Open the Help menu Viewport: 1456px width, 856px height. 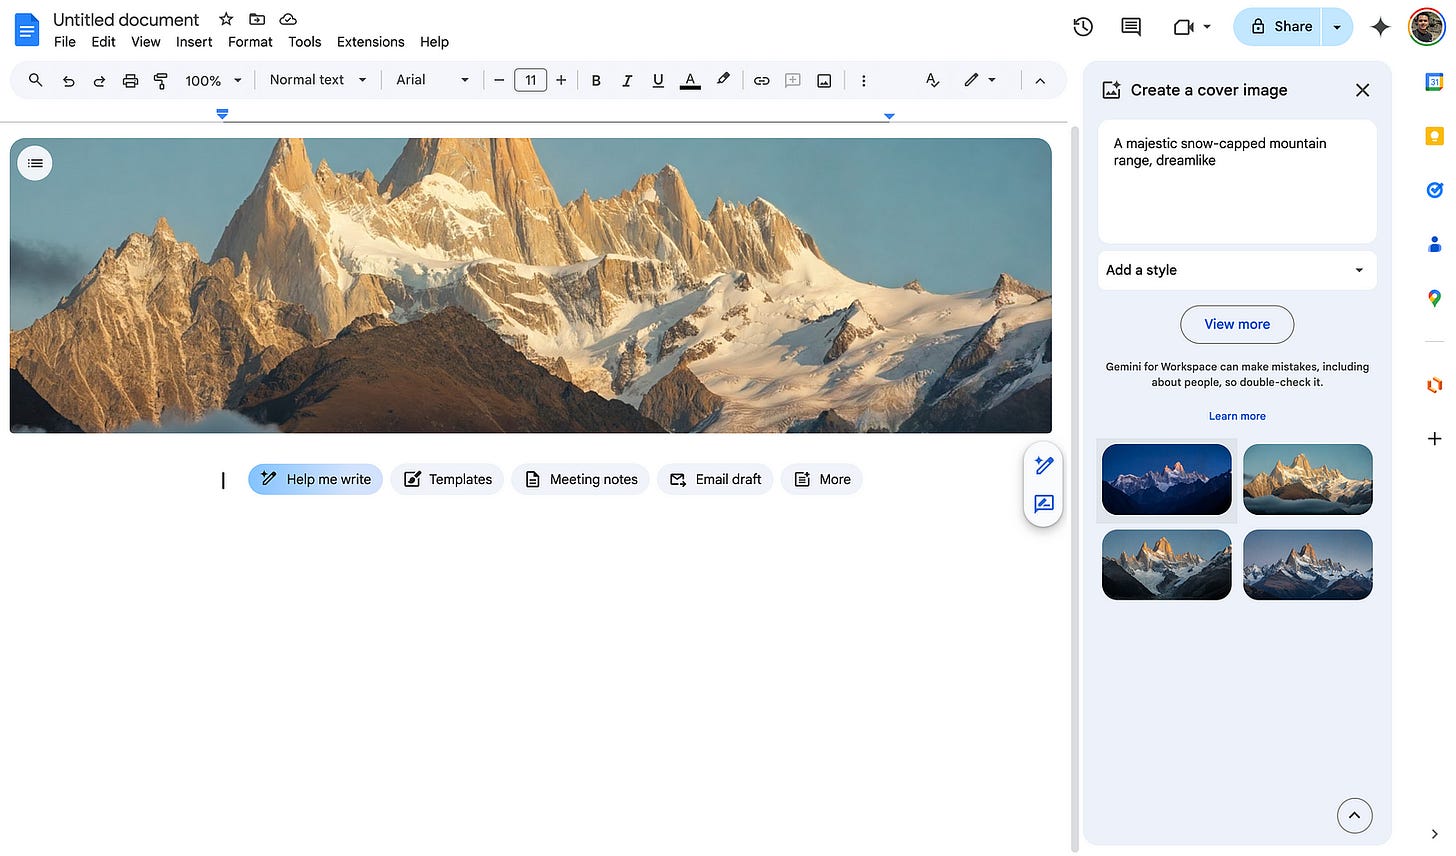pos(434,42)
